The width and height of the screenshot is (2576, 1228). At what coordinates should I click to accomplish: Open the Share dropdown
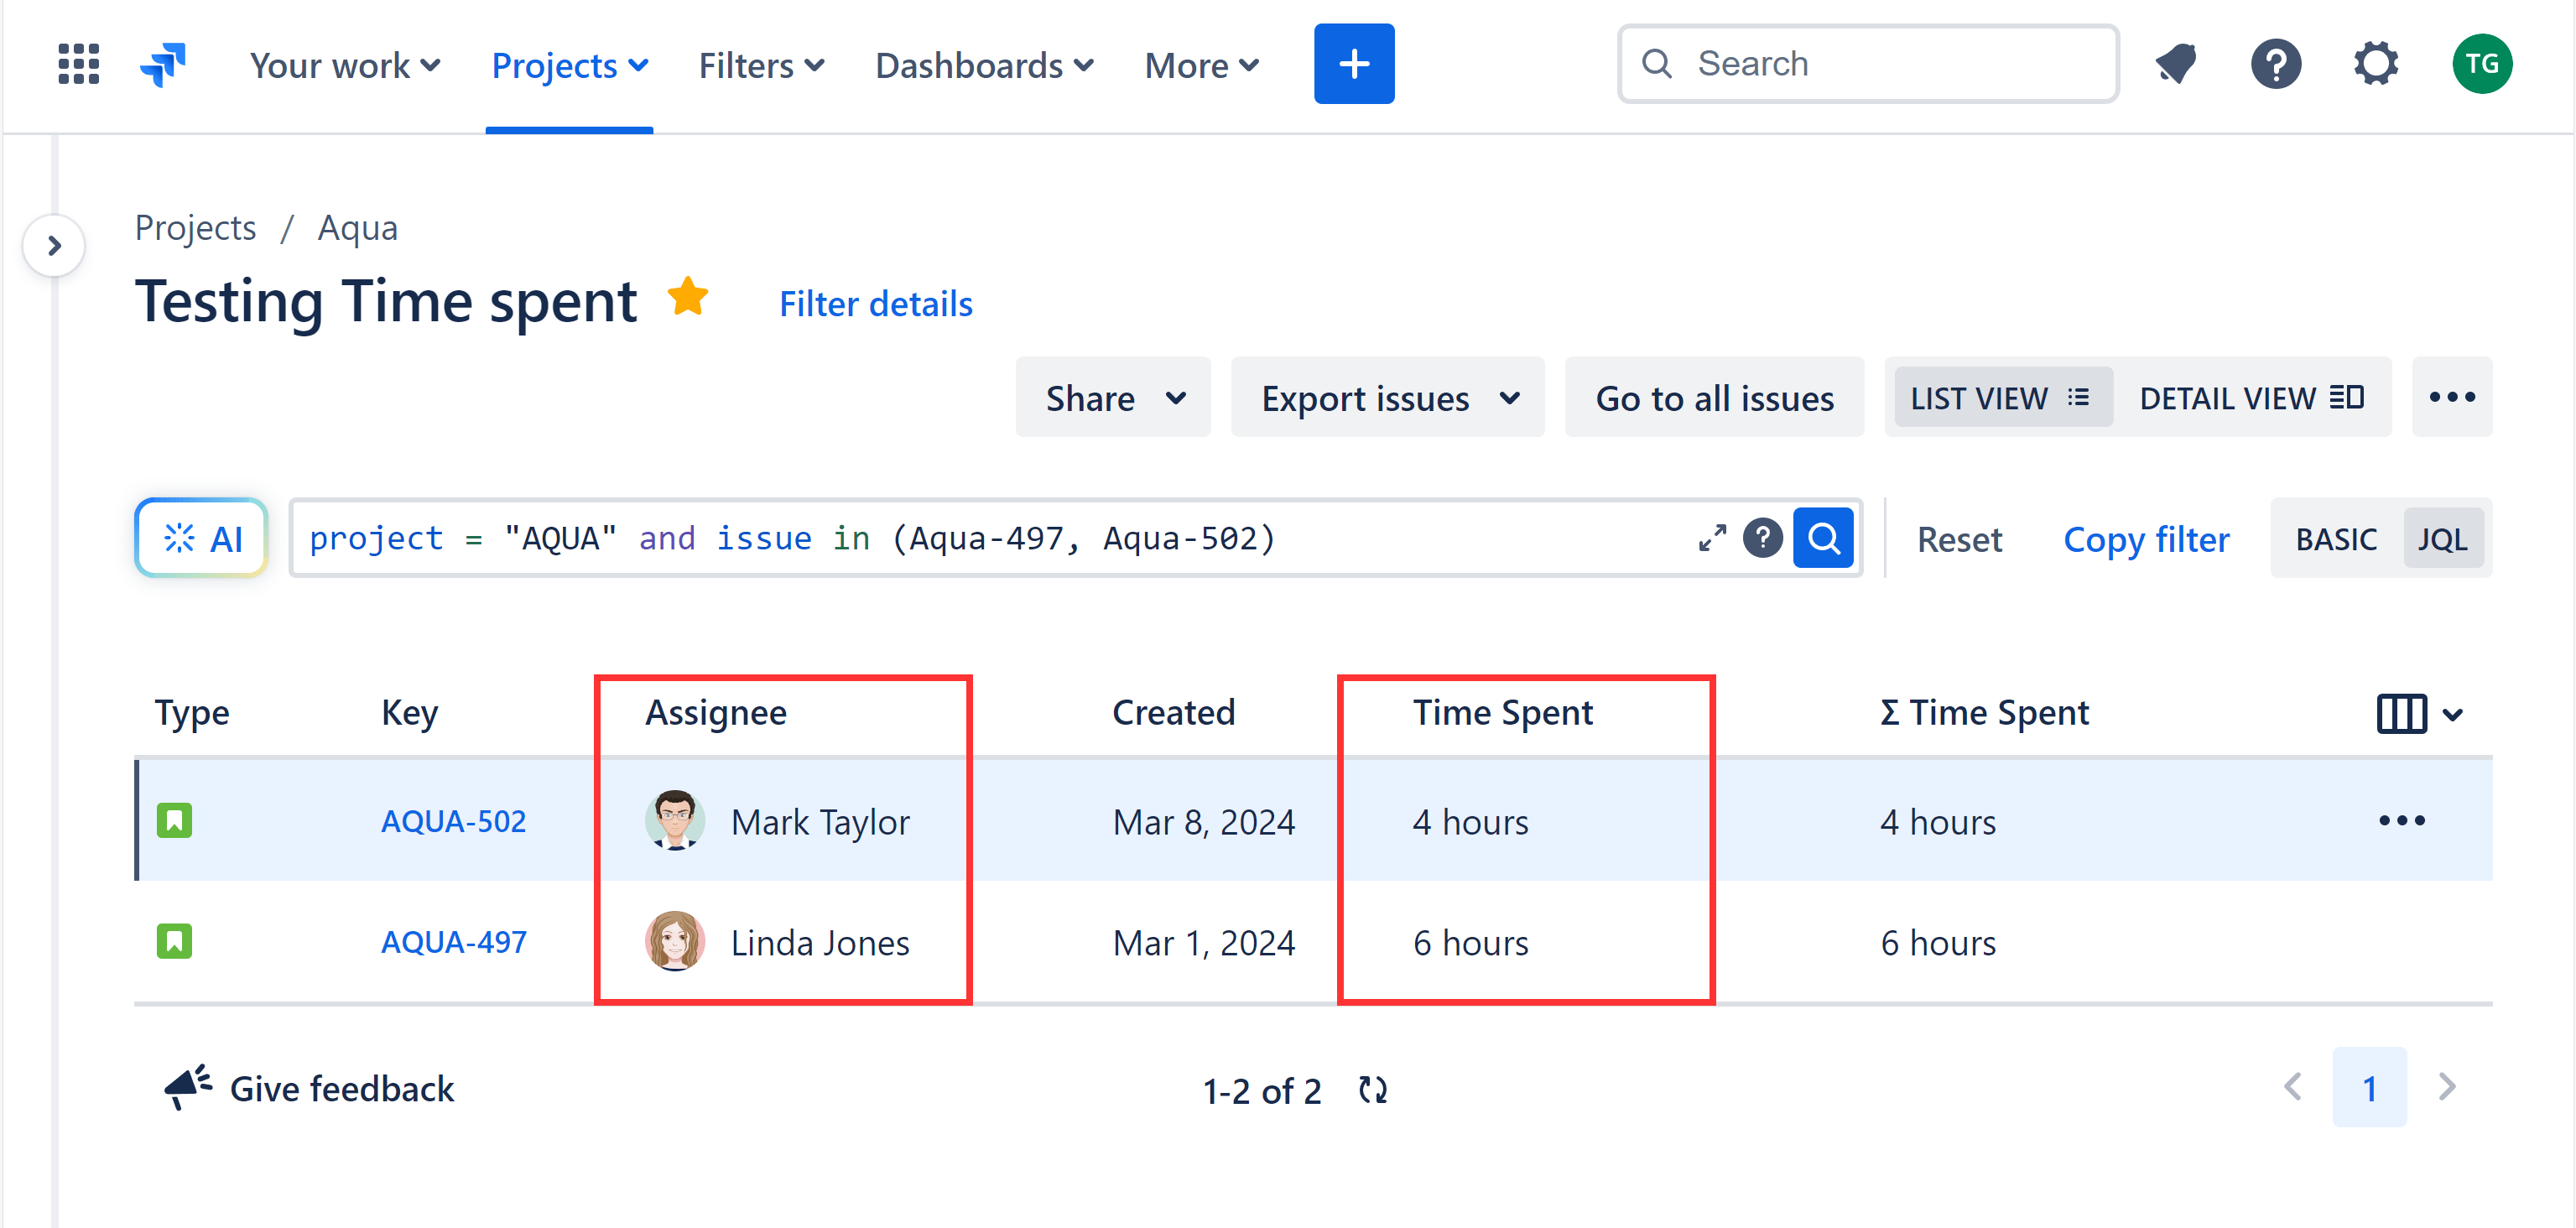(1112, 397)
